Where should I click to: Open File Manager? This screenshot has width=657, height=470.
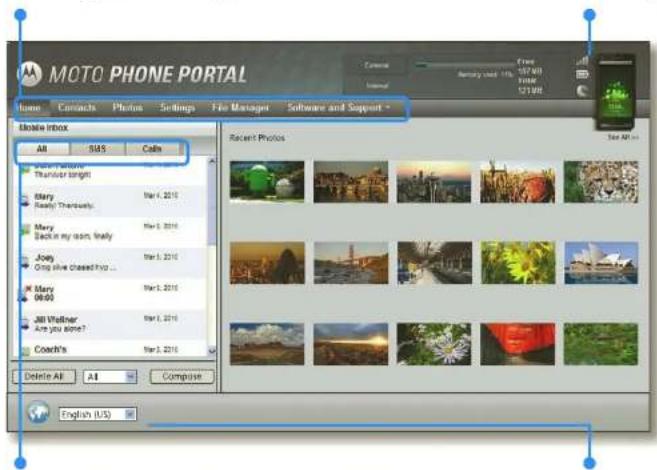point(240,108)
